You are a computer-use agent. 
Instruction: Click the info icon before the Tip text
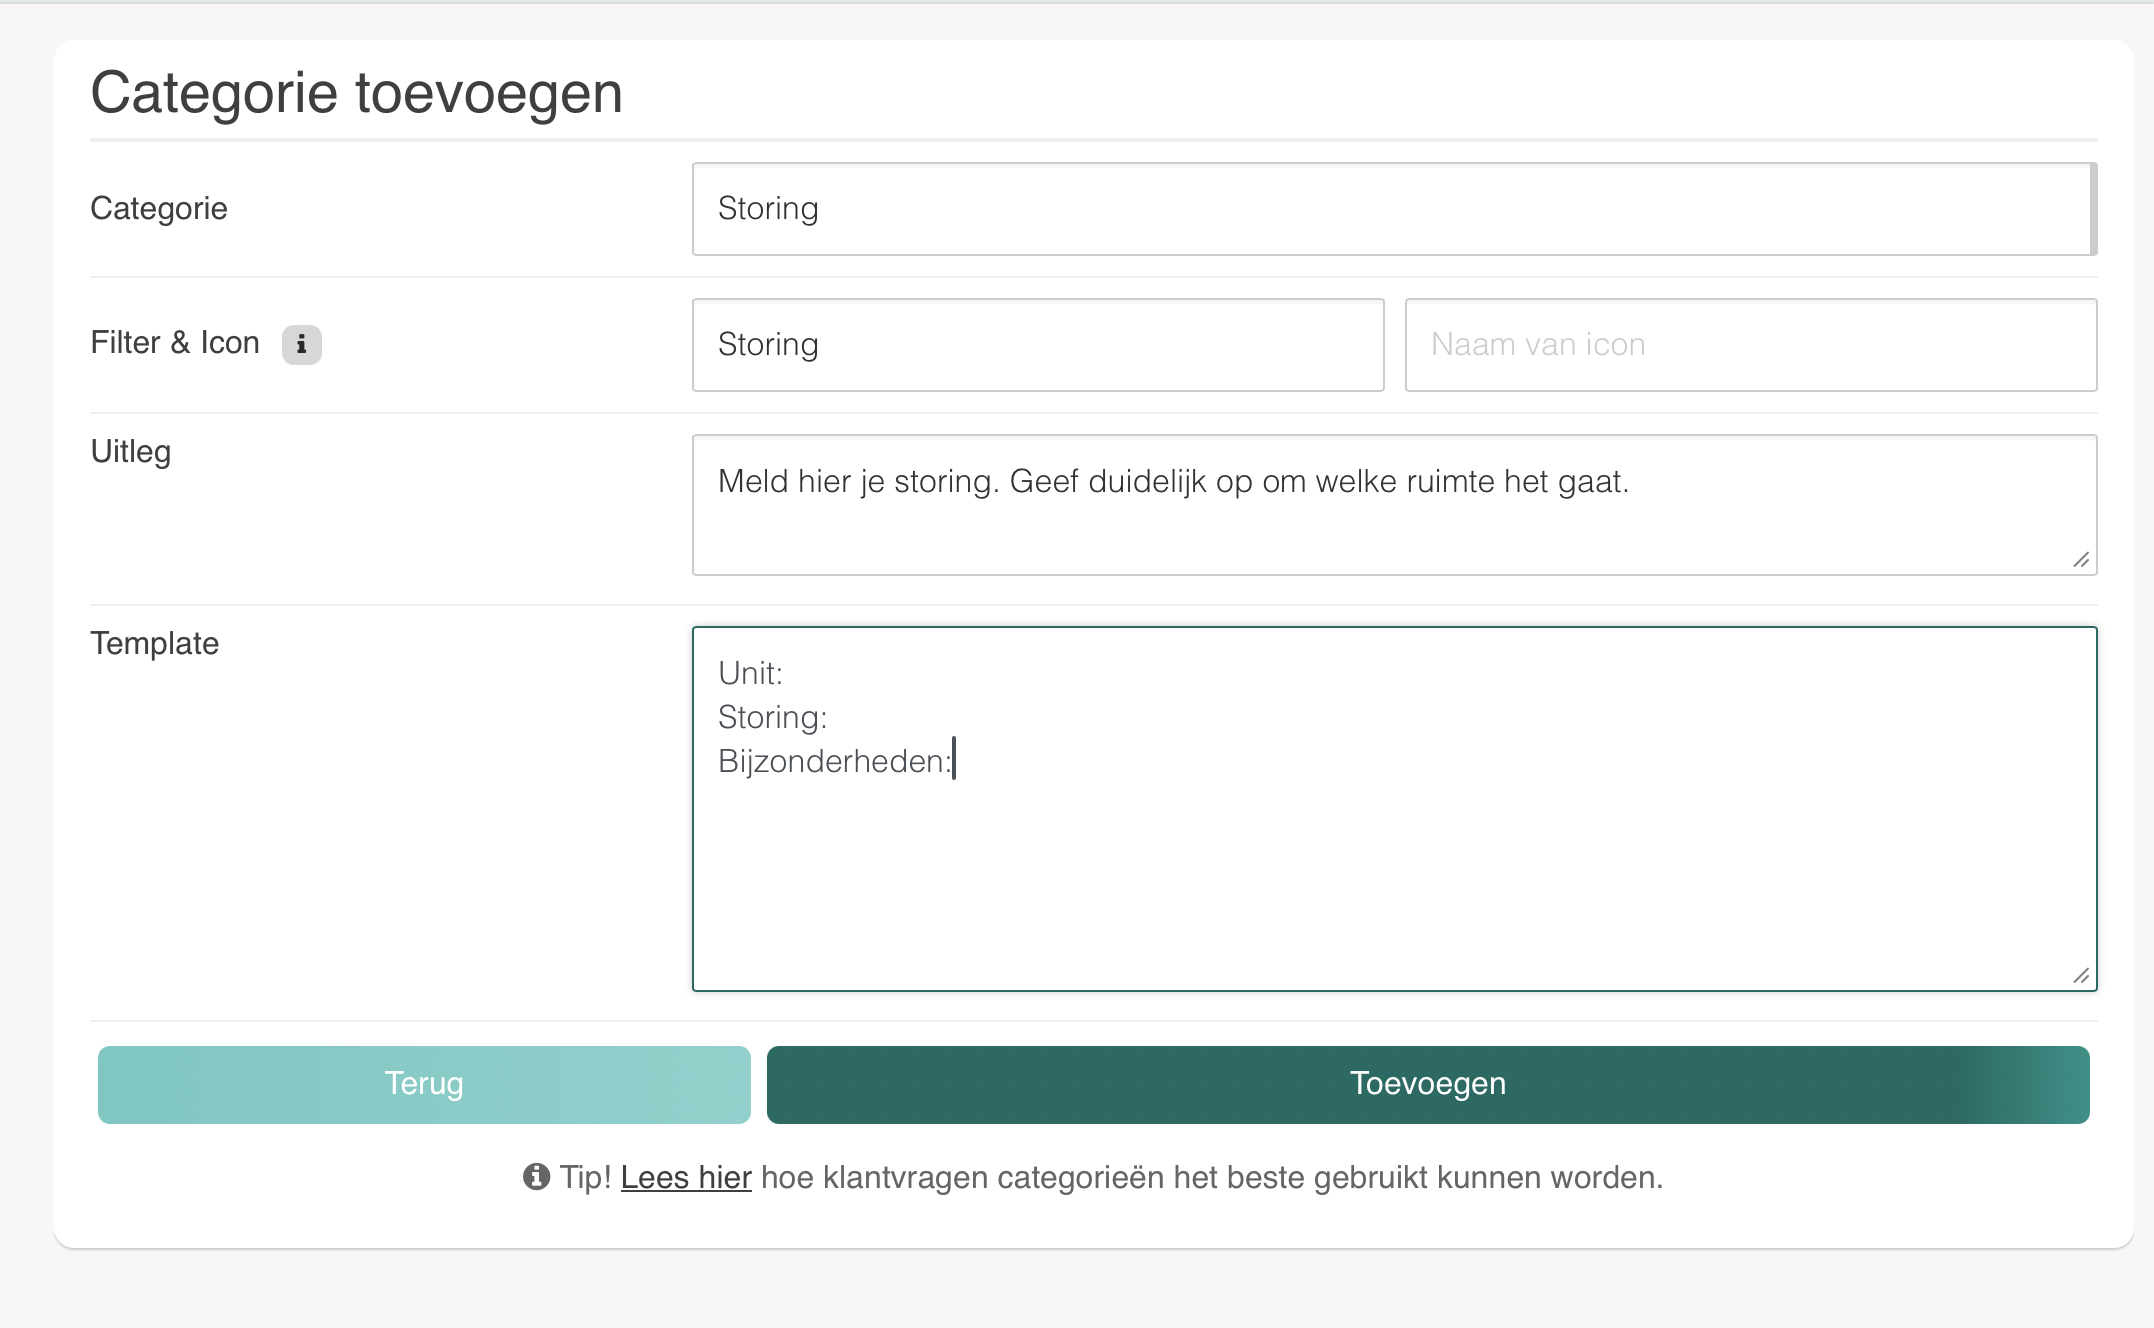click(x=536, y=1177)
